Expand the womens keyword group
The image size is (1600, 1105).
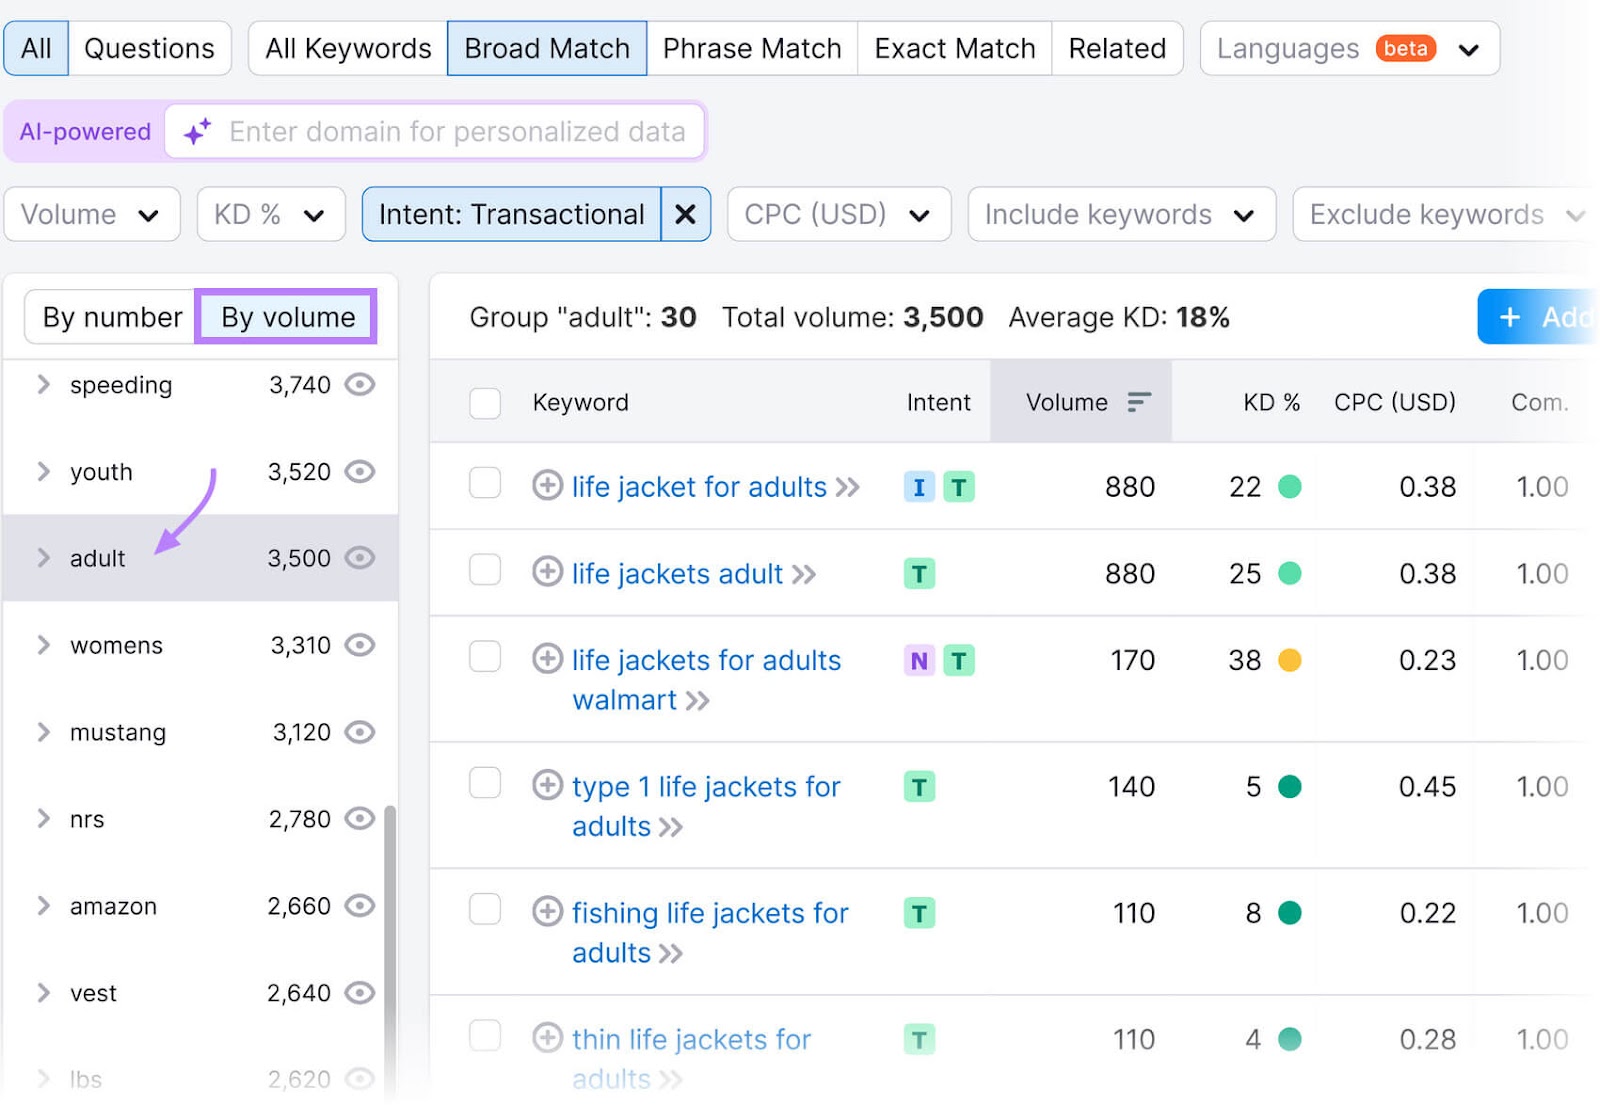pyautogui.click(x=43, y=645)
